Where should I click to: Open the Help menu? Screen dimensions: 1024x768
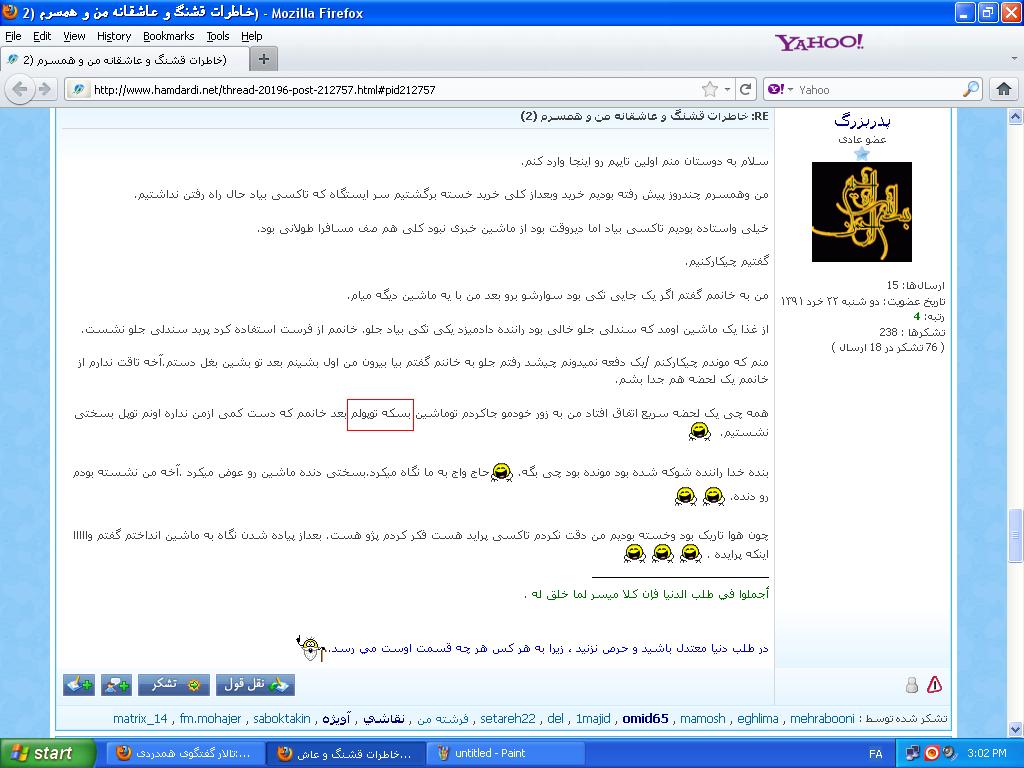point(251,36)
